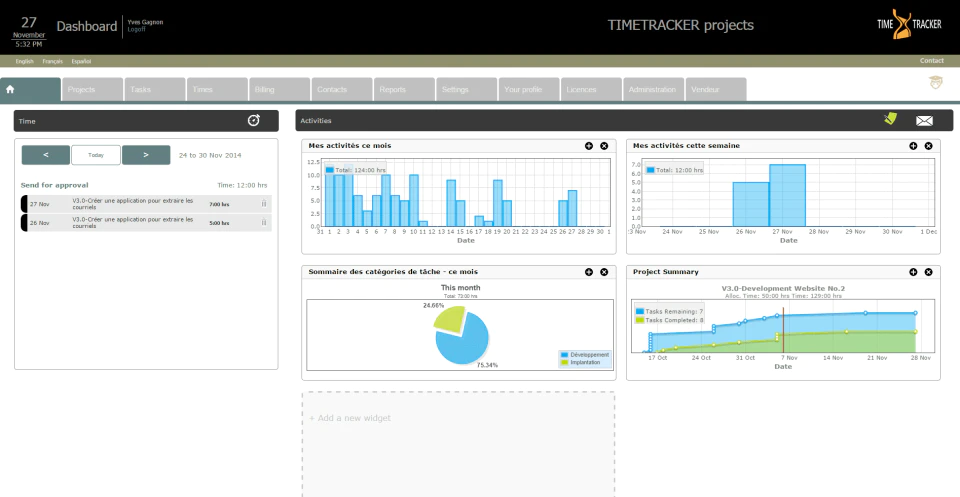Viewport: 960px width, 497px height.
Task: Open the Billing tab
Action: coord(279,89)
